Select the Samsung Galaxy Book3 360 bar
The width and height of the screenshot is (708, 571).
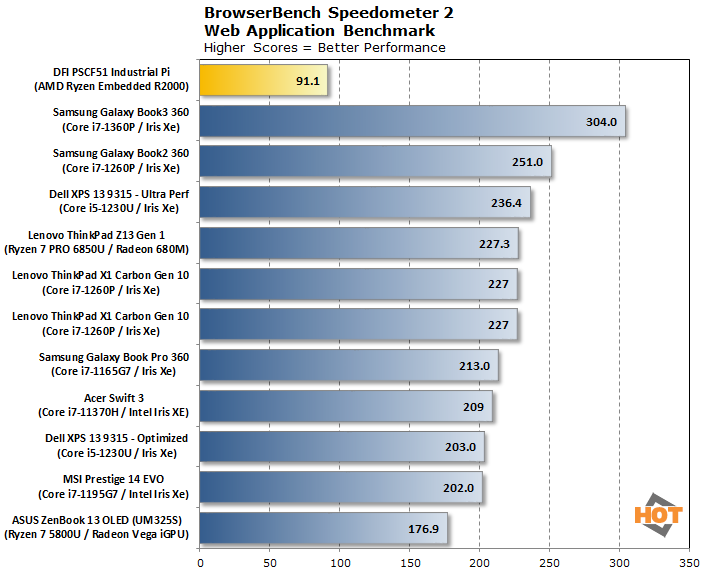[412, 121]
